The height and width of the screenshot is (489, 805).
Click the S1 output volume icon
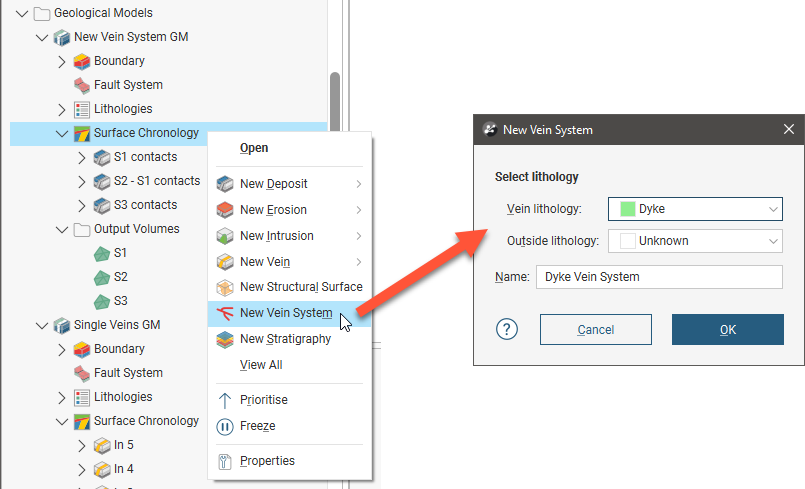[x=102, y=254]
